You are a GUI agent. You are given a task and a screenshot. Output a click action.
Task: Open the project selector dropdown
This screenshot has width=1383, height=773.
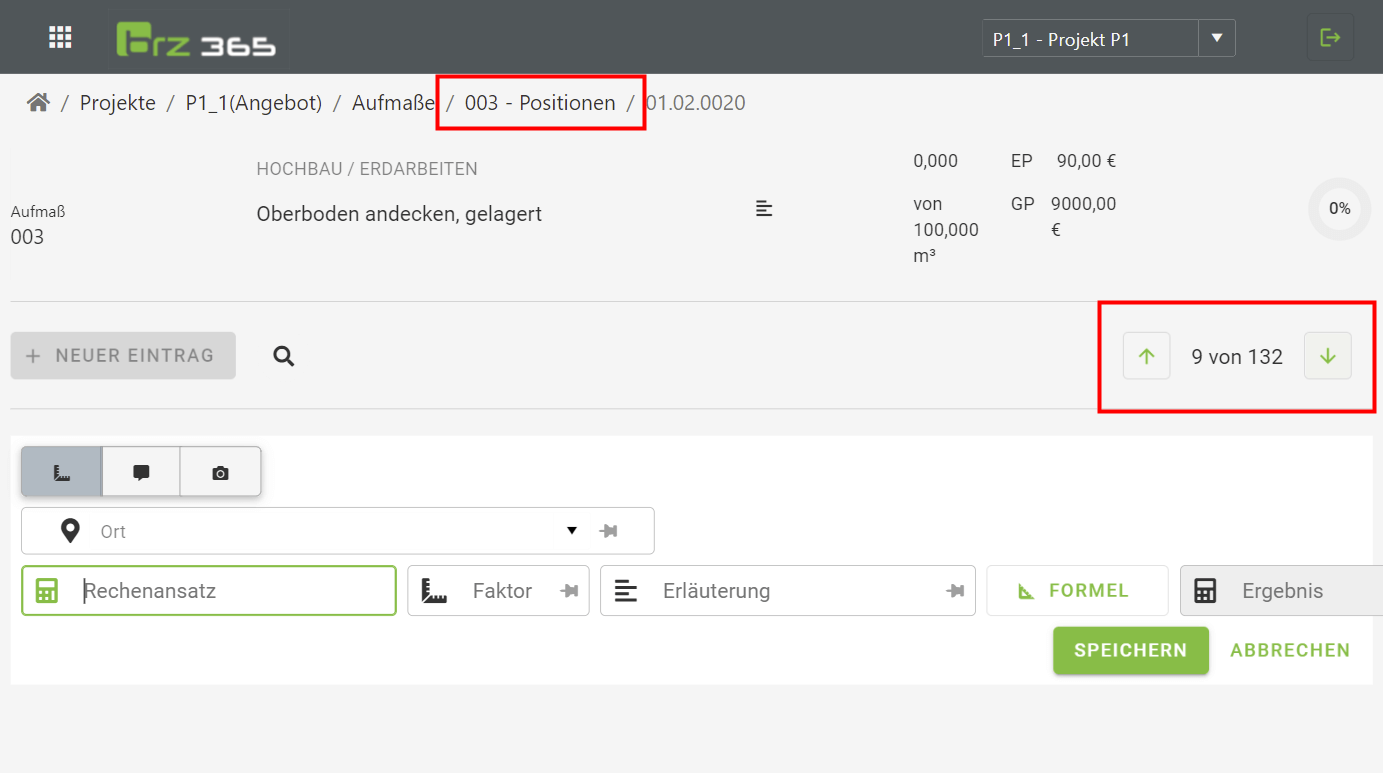click(x=1216, y=39)
